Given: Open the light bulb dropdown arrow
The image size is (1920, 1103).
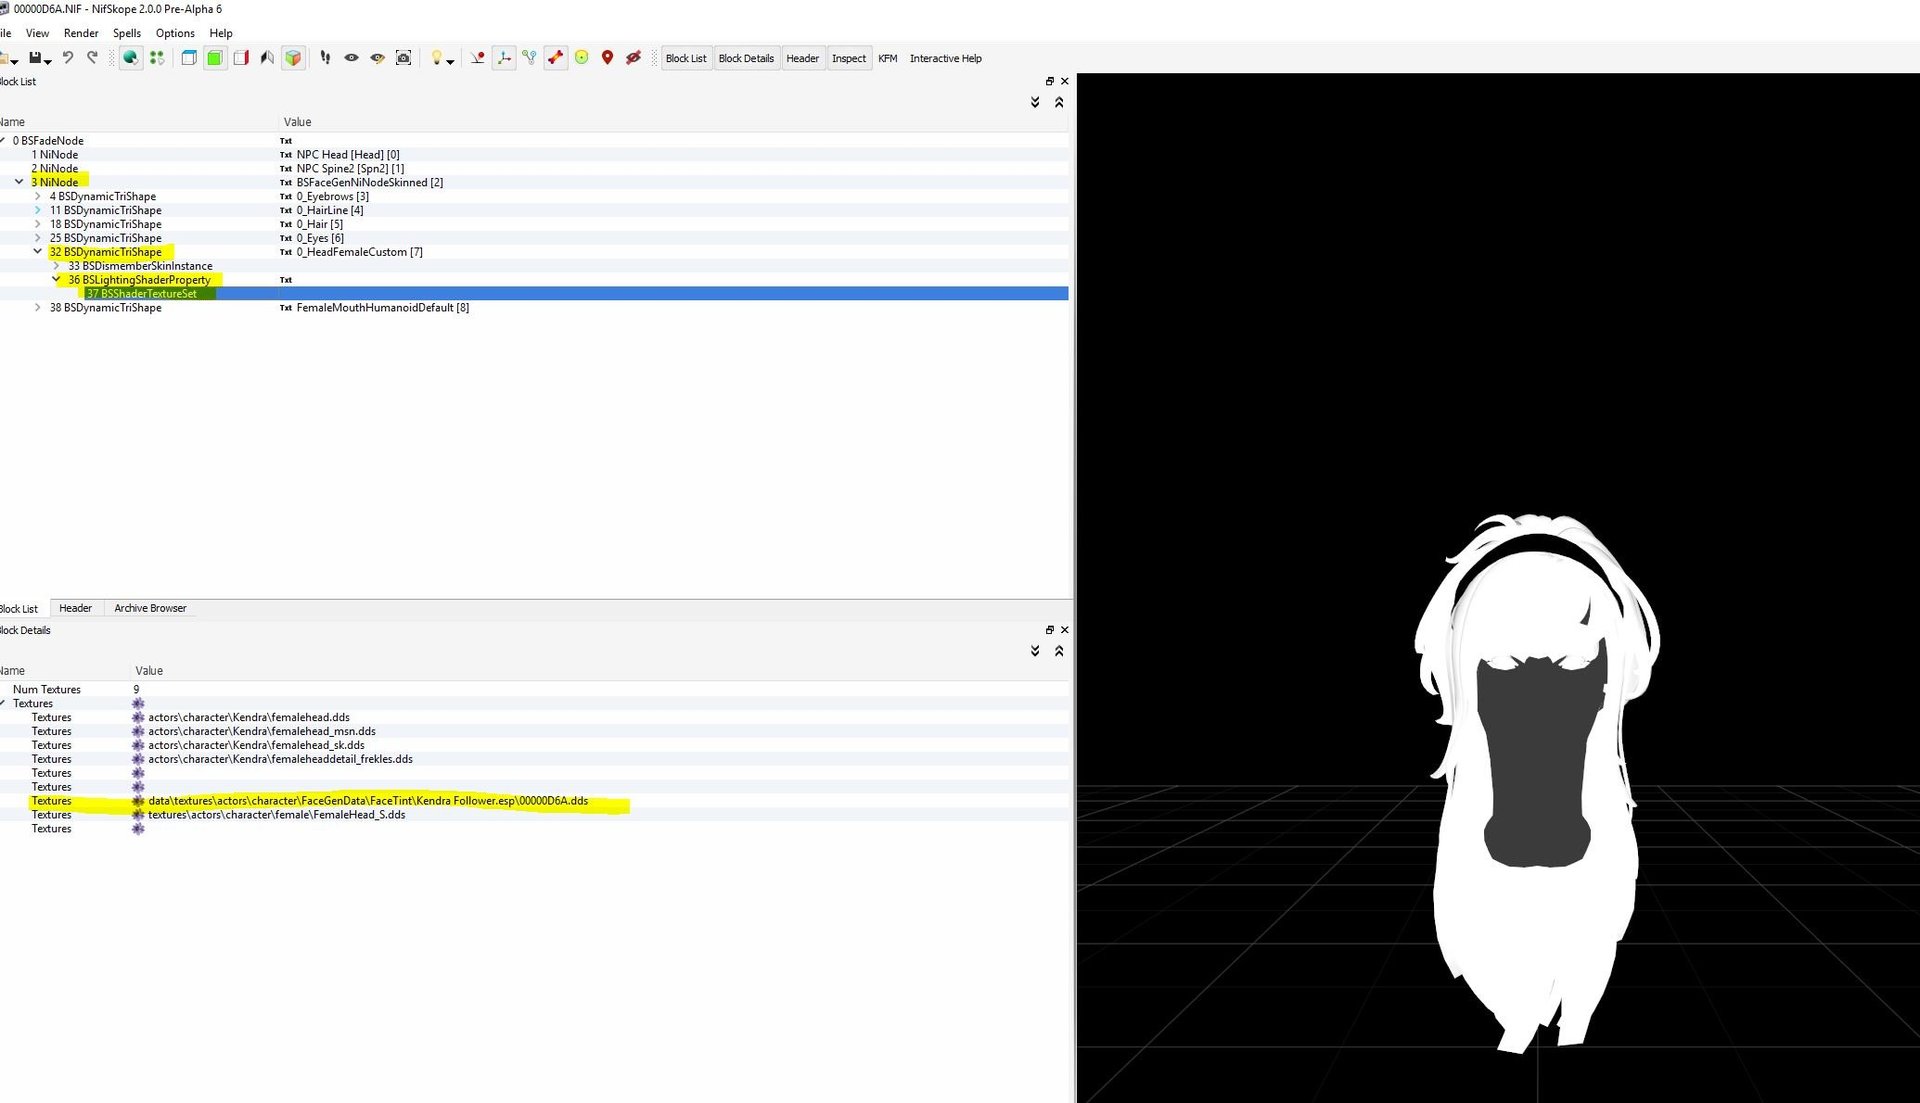Looking at the screenshot, I should pyautogui.click(x=451, y=62).
